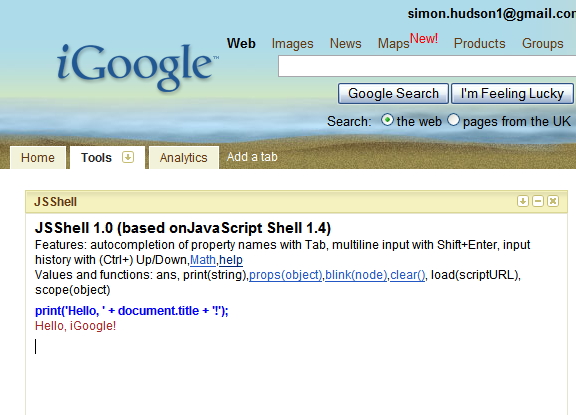Click the I'm Feeling Lucky button
Screen dimensions: 576x415
pyautogui.click(x=512, y=94)
